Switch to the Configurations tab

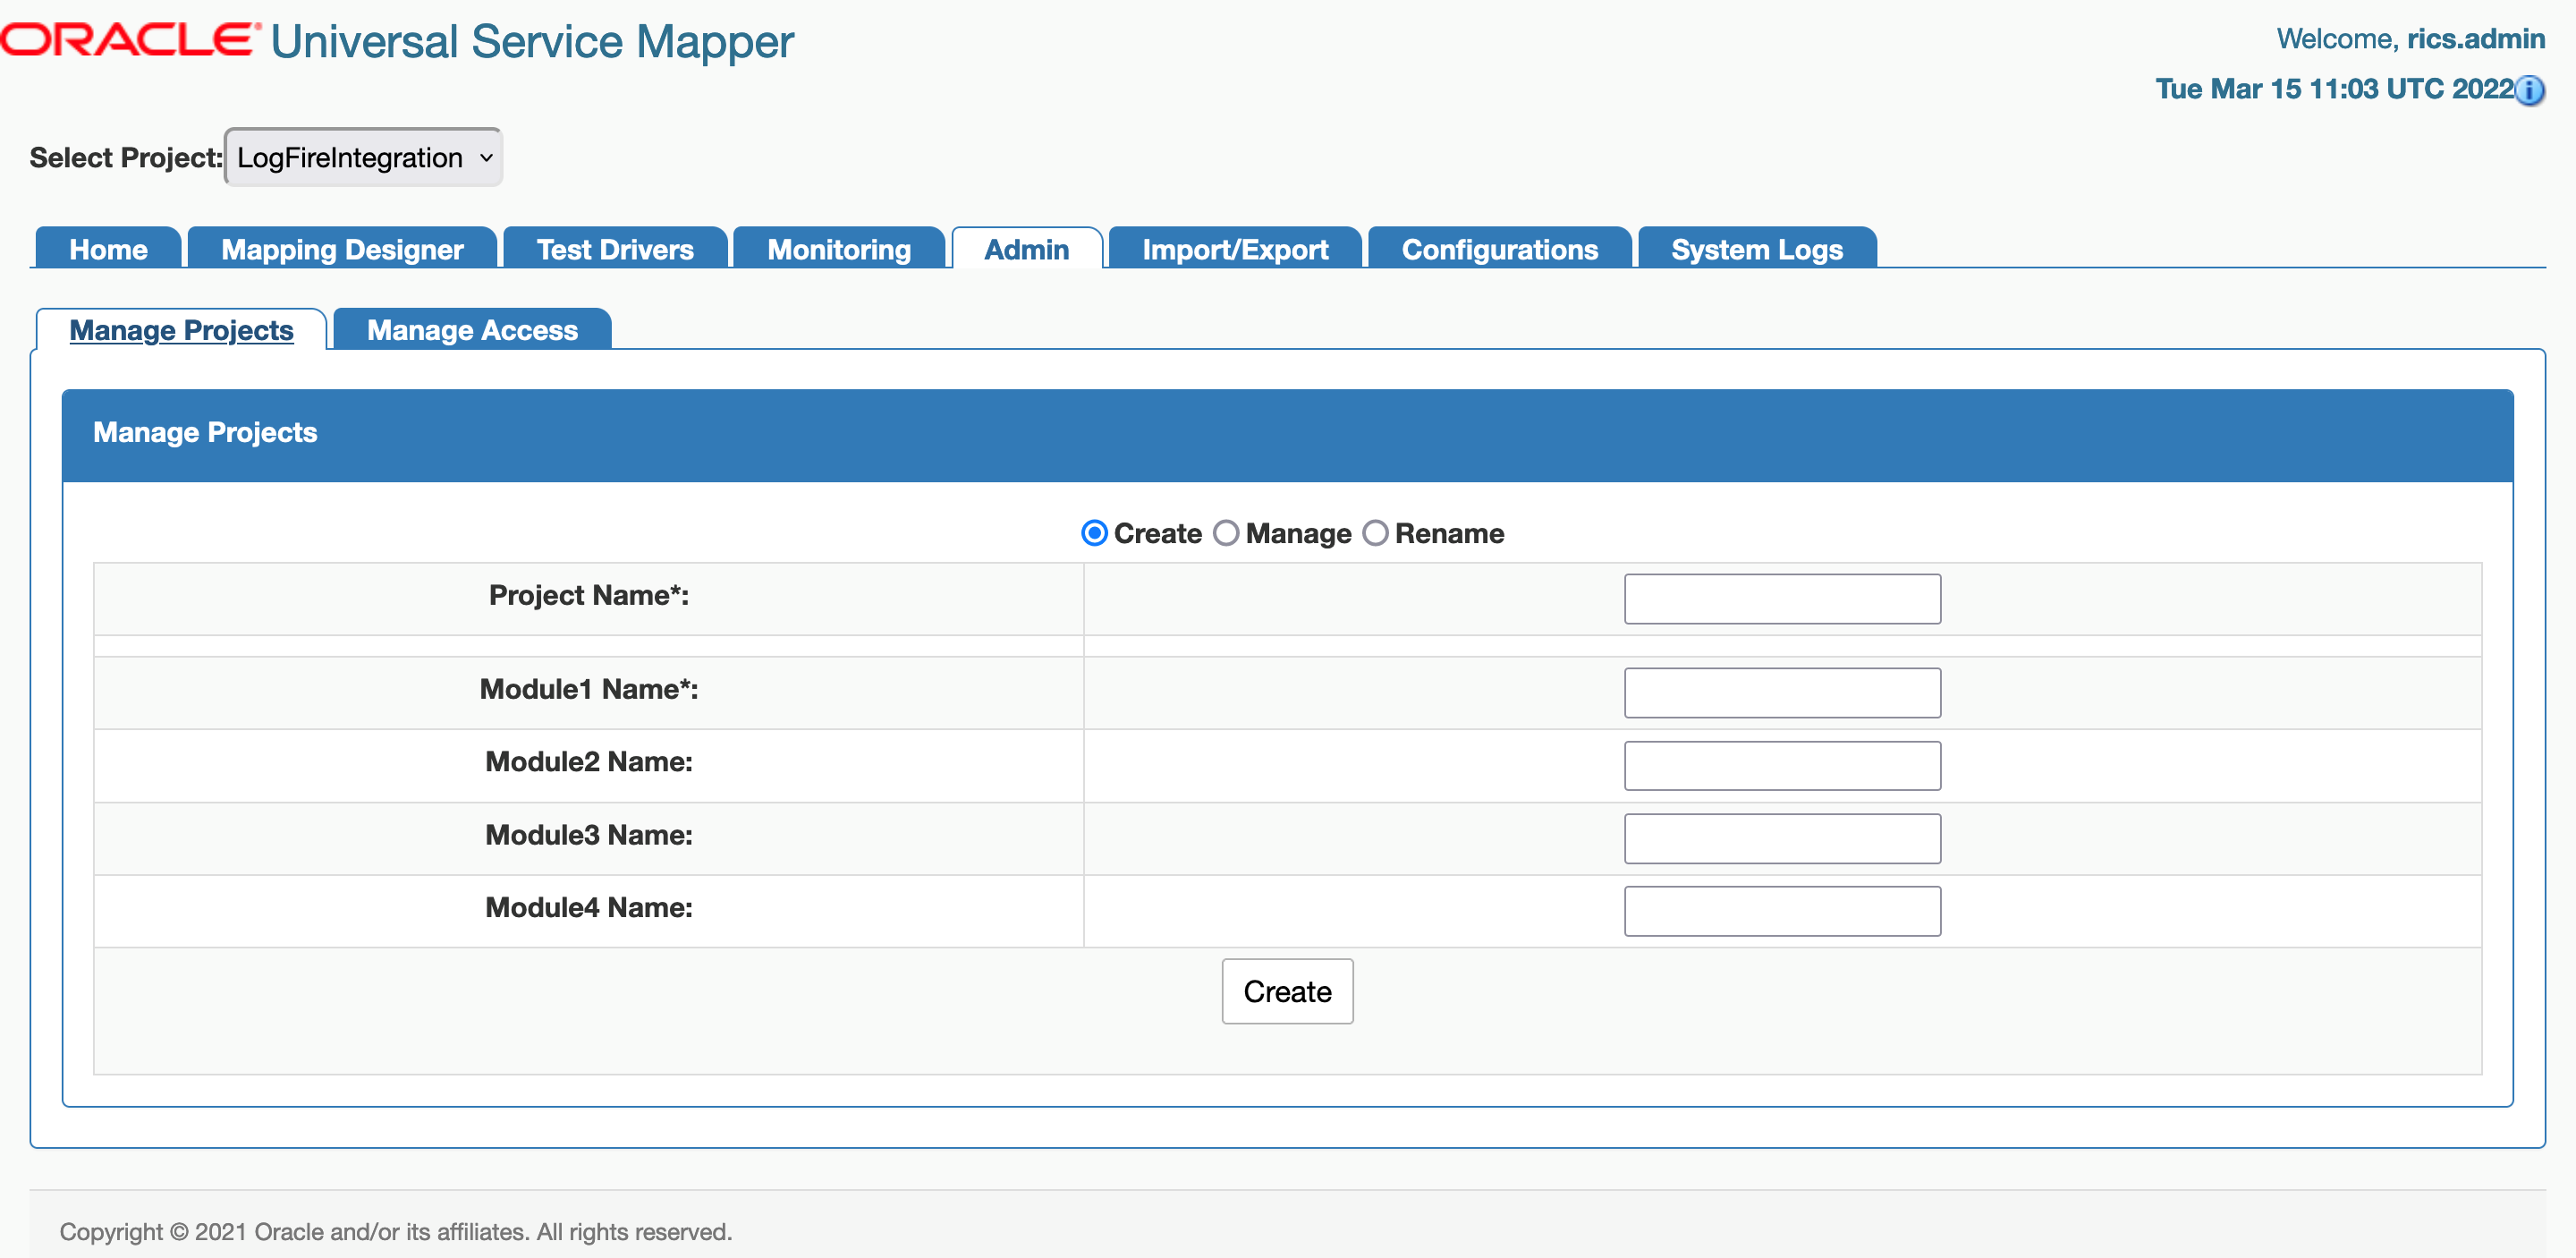[1499, 249]
